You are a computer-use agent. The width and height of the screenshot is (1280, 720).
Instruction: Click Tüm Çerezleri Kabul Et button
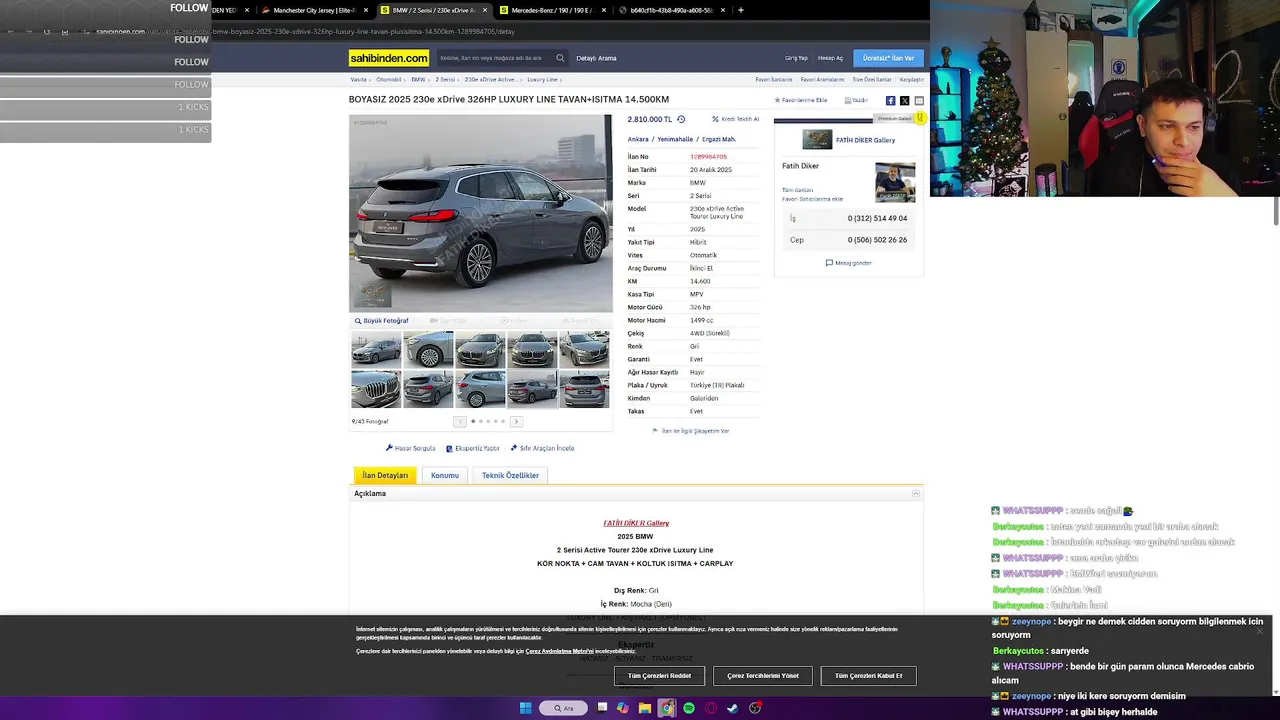coord(868,676)
